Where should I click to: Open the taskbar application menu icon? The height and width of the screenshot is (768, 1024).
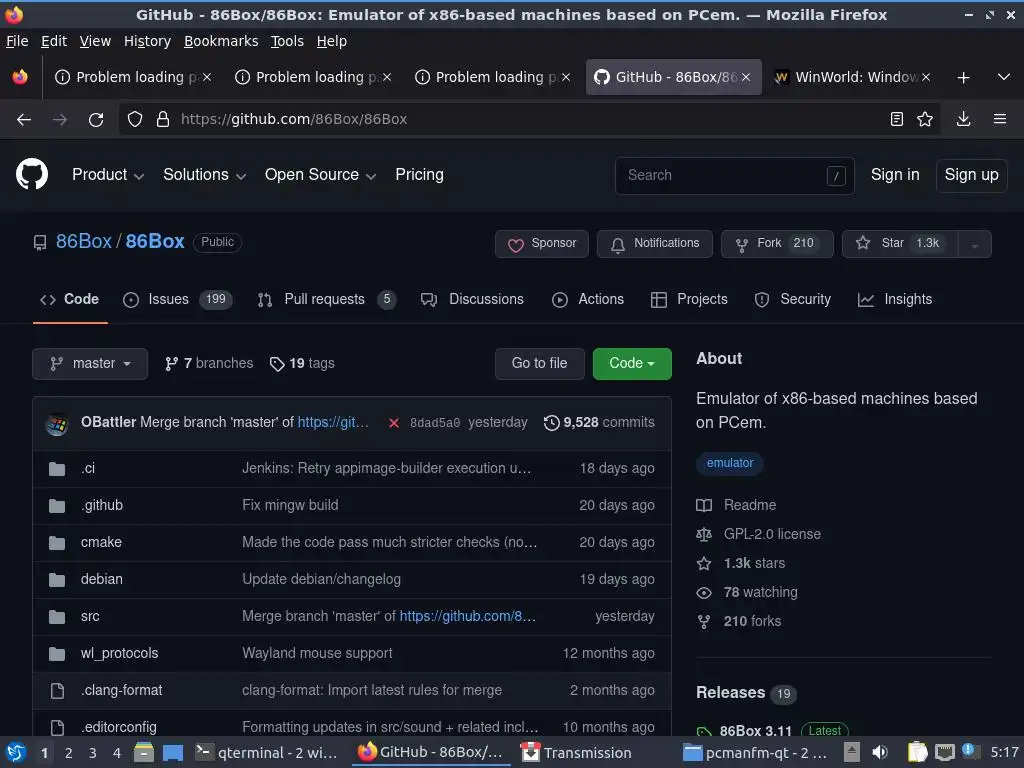pos(16,752)
